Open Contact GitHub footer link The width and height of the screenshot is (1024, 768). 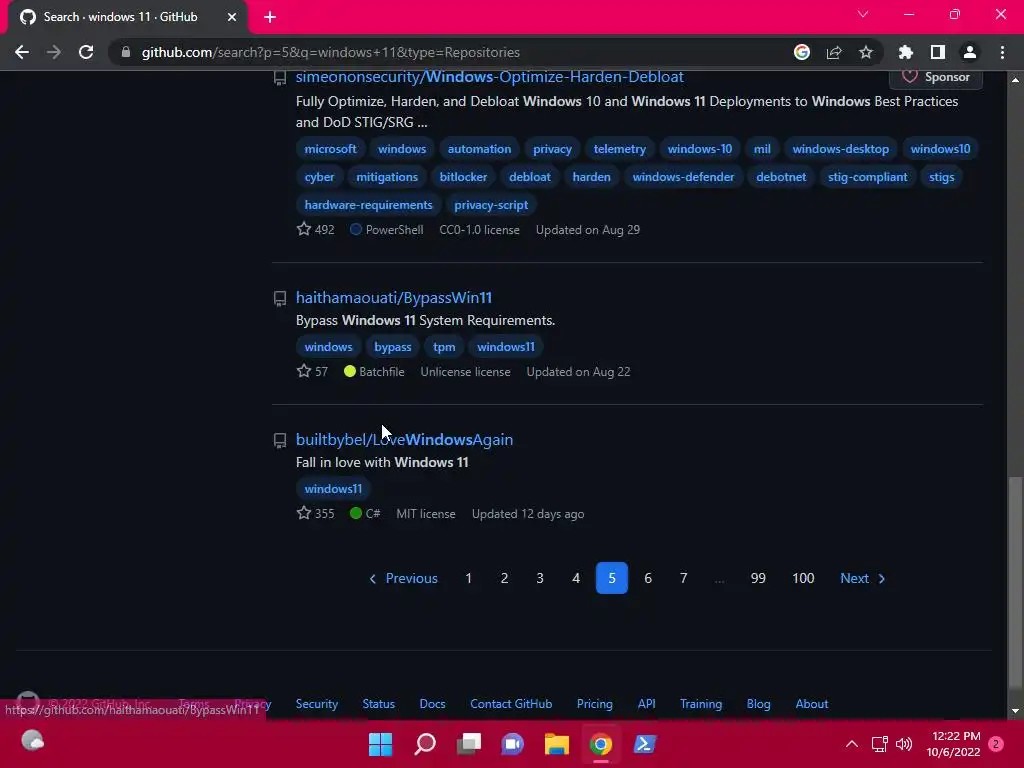coord(511,703)
